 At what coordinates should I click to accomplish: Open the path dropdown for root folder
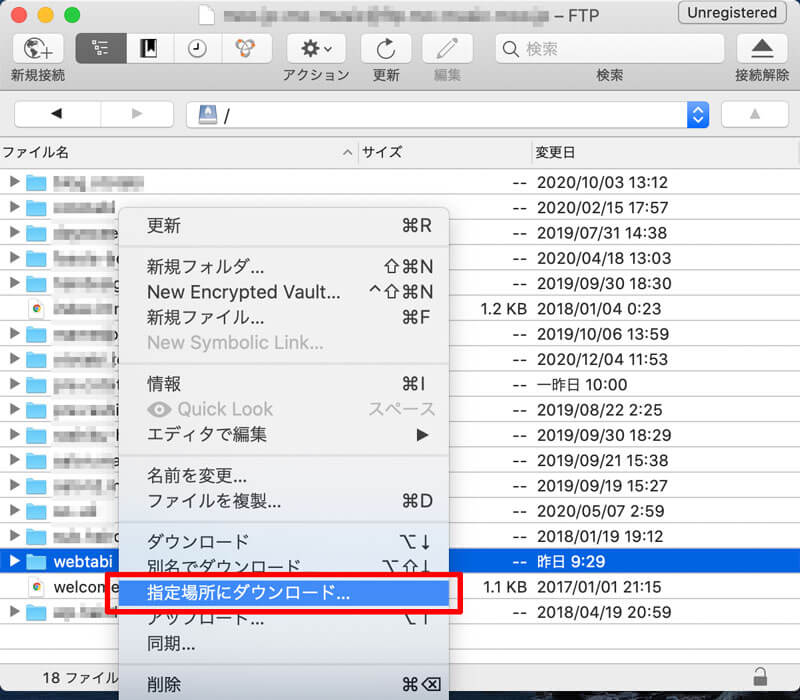698,115
